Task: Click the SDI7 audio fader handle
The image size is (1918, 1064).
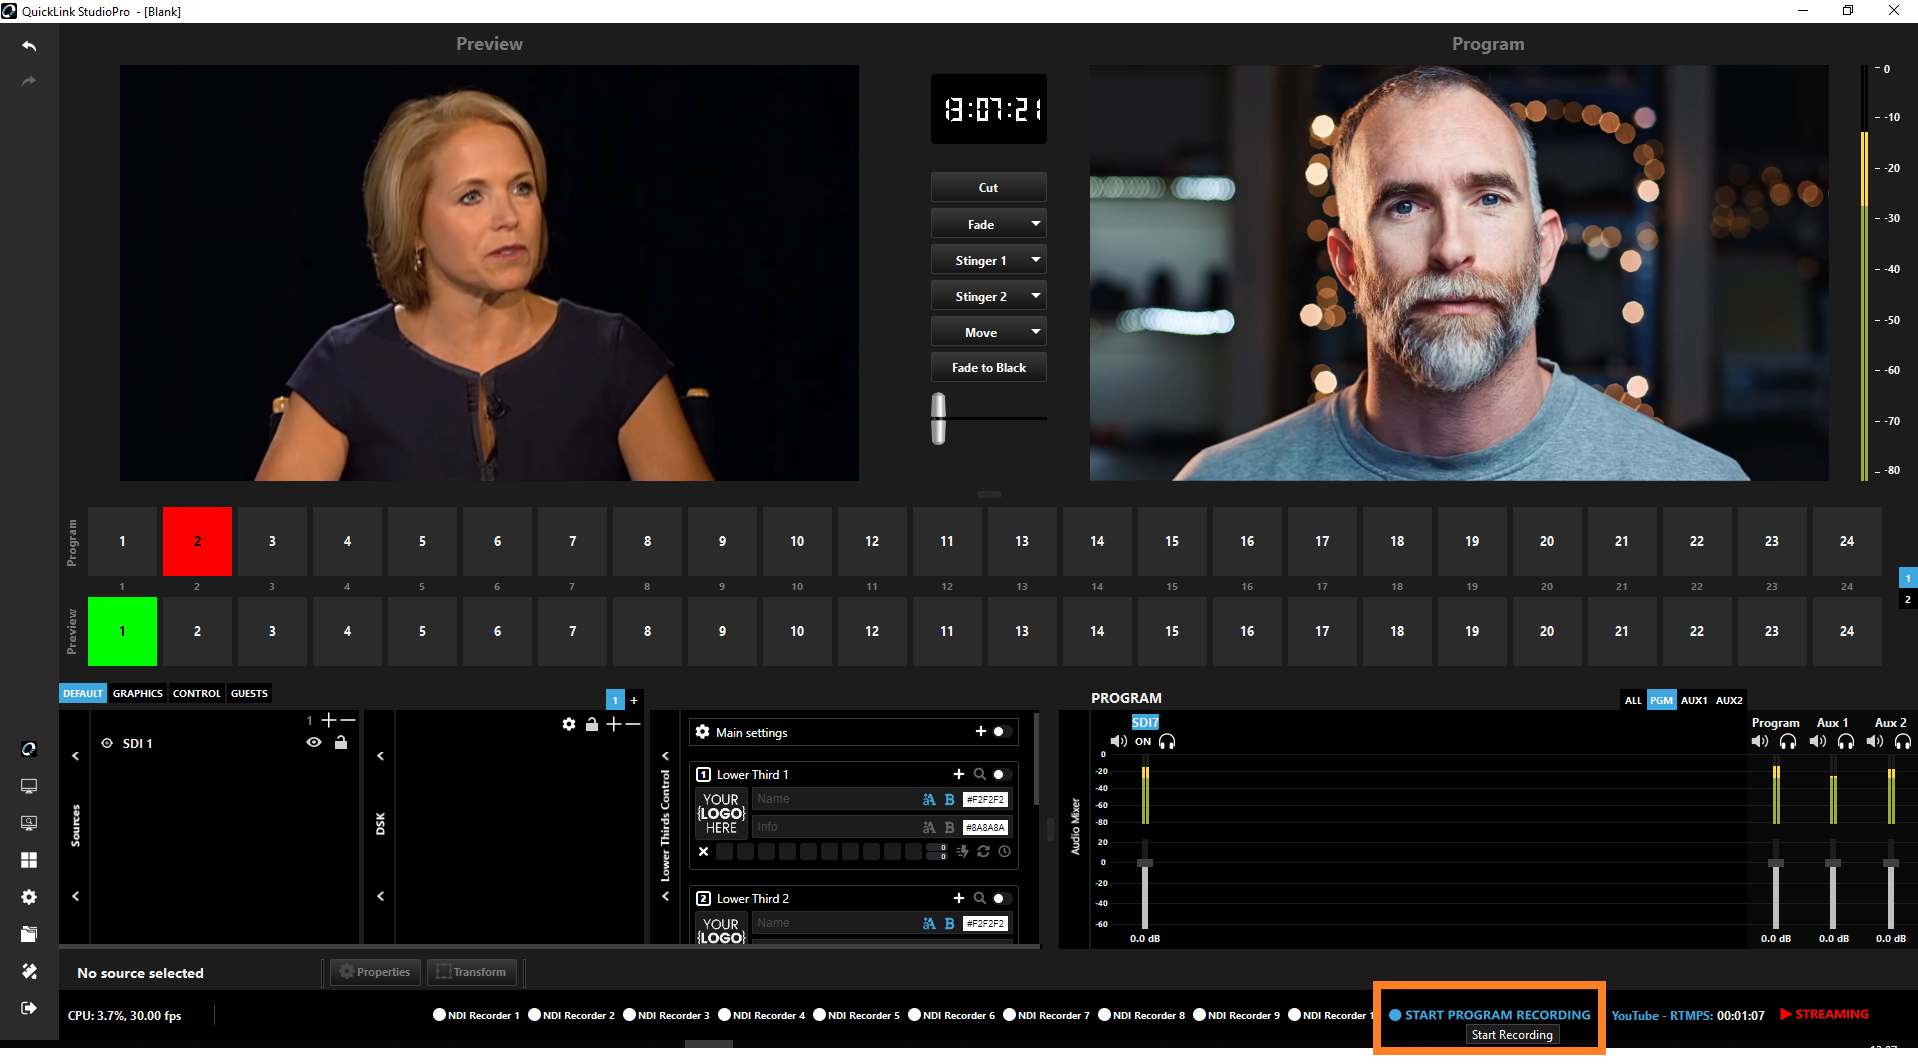Action: [1145, 863]
